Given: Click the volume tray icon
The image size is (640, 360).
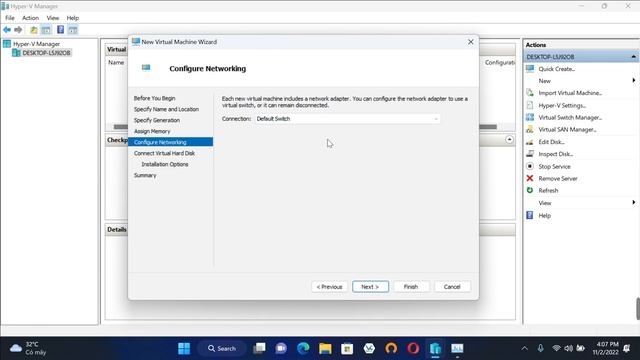Looking at the screenshot, I should (568, 348).
